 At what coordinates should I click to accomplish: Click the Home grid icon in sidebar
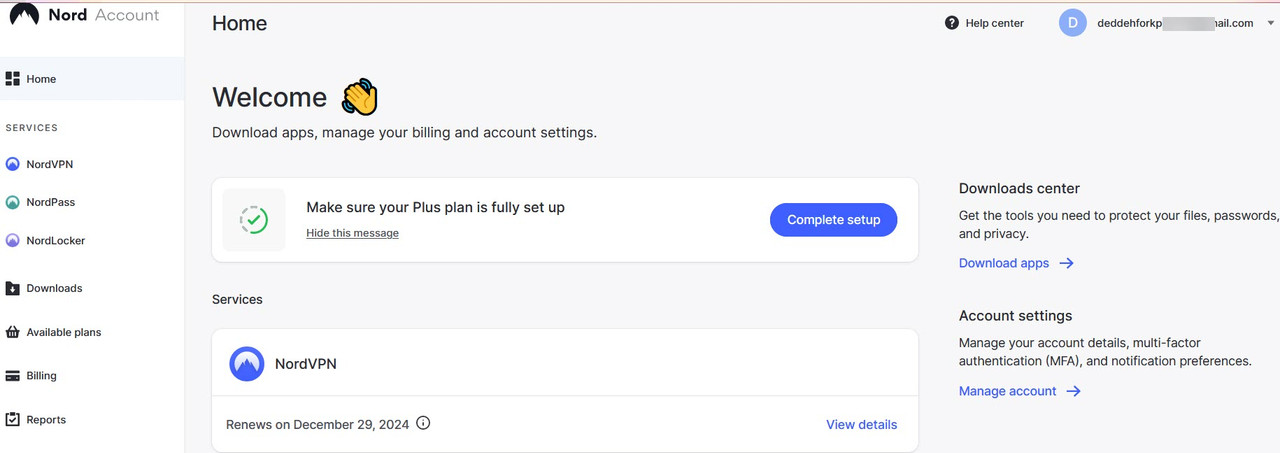[x=13, y=79]
